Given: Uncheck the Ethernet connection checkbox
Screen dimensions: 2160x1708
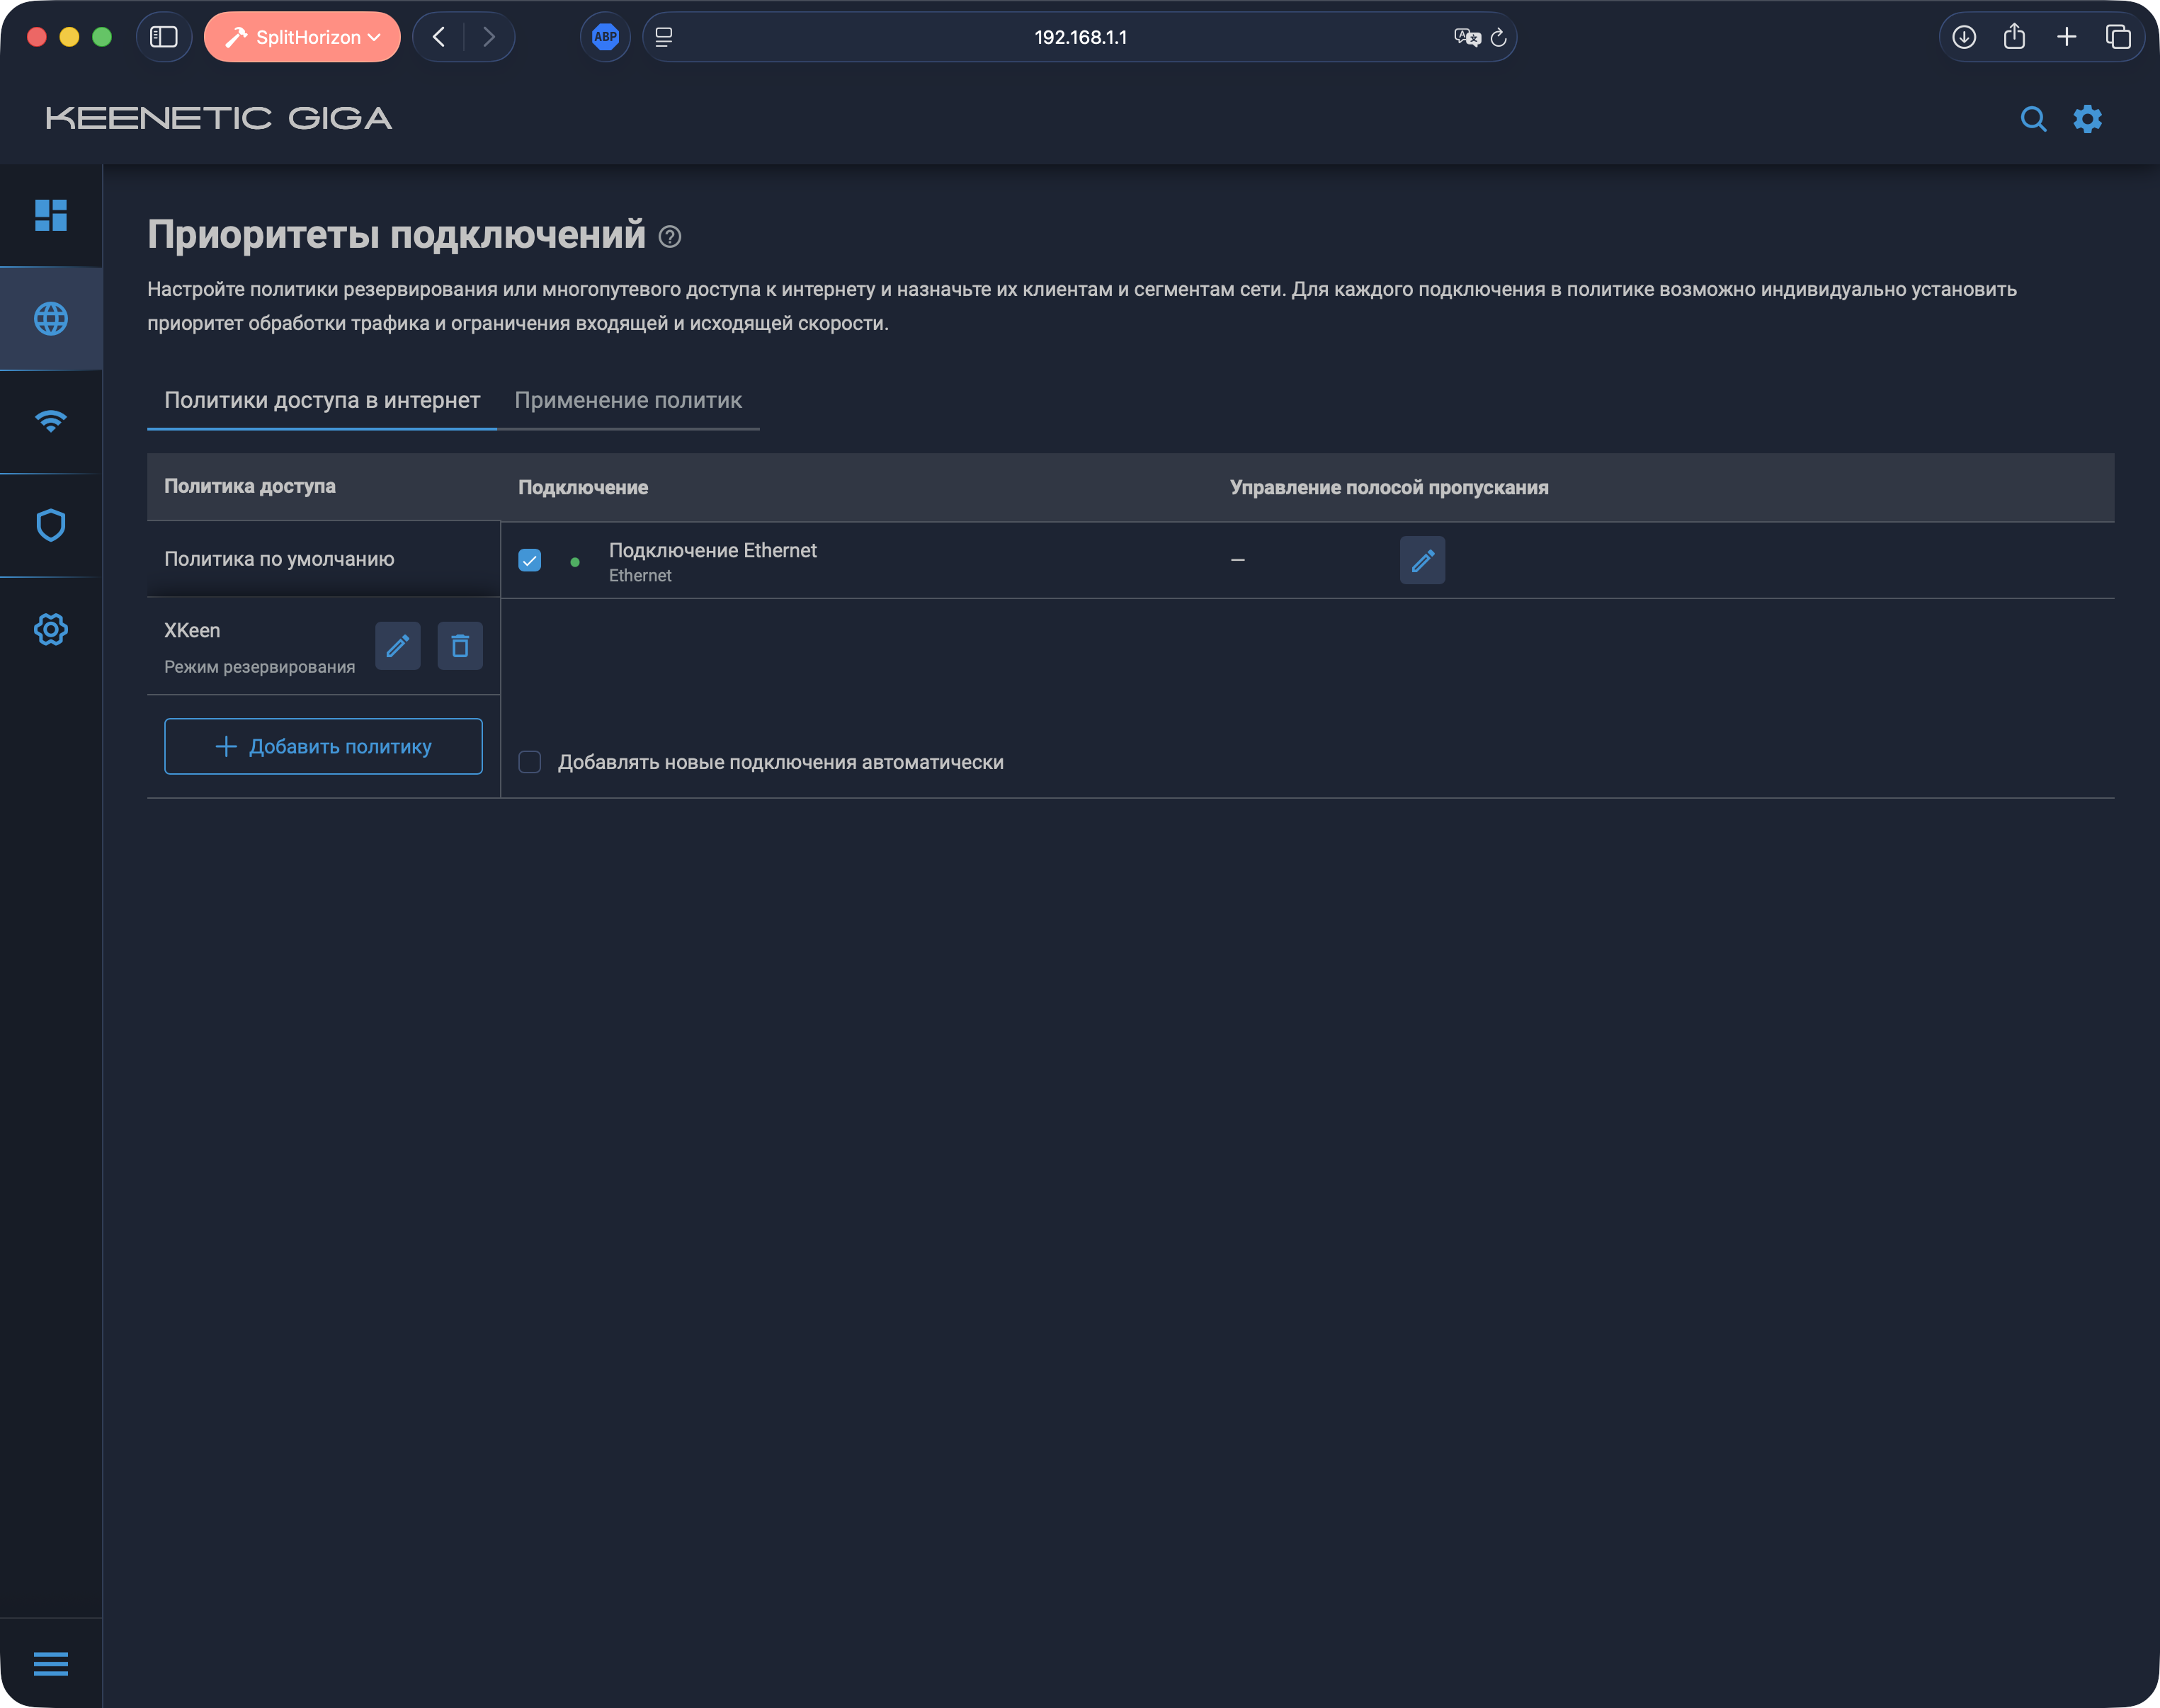Looking at the screenshot, I should tap(530, 560).
